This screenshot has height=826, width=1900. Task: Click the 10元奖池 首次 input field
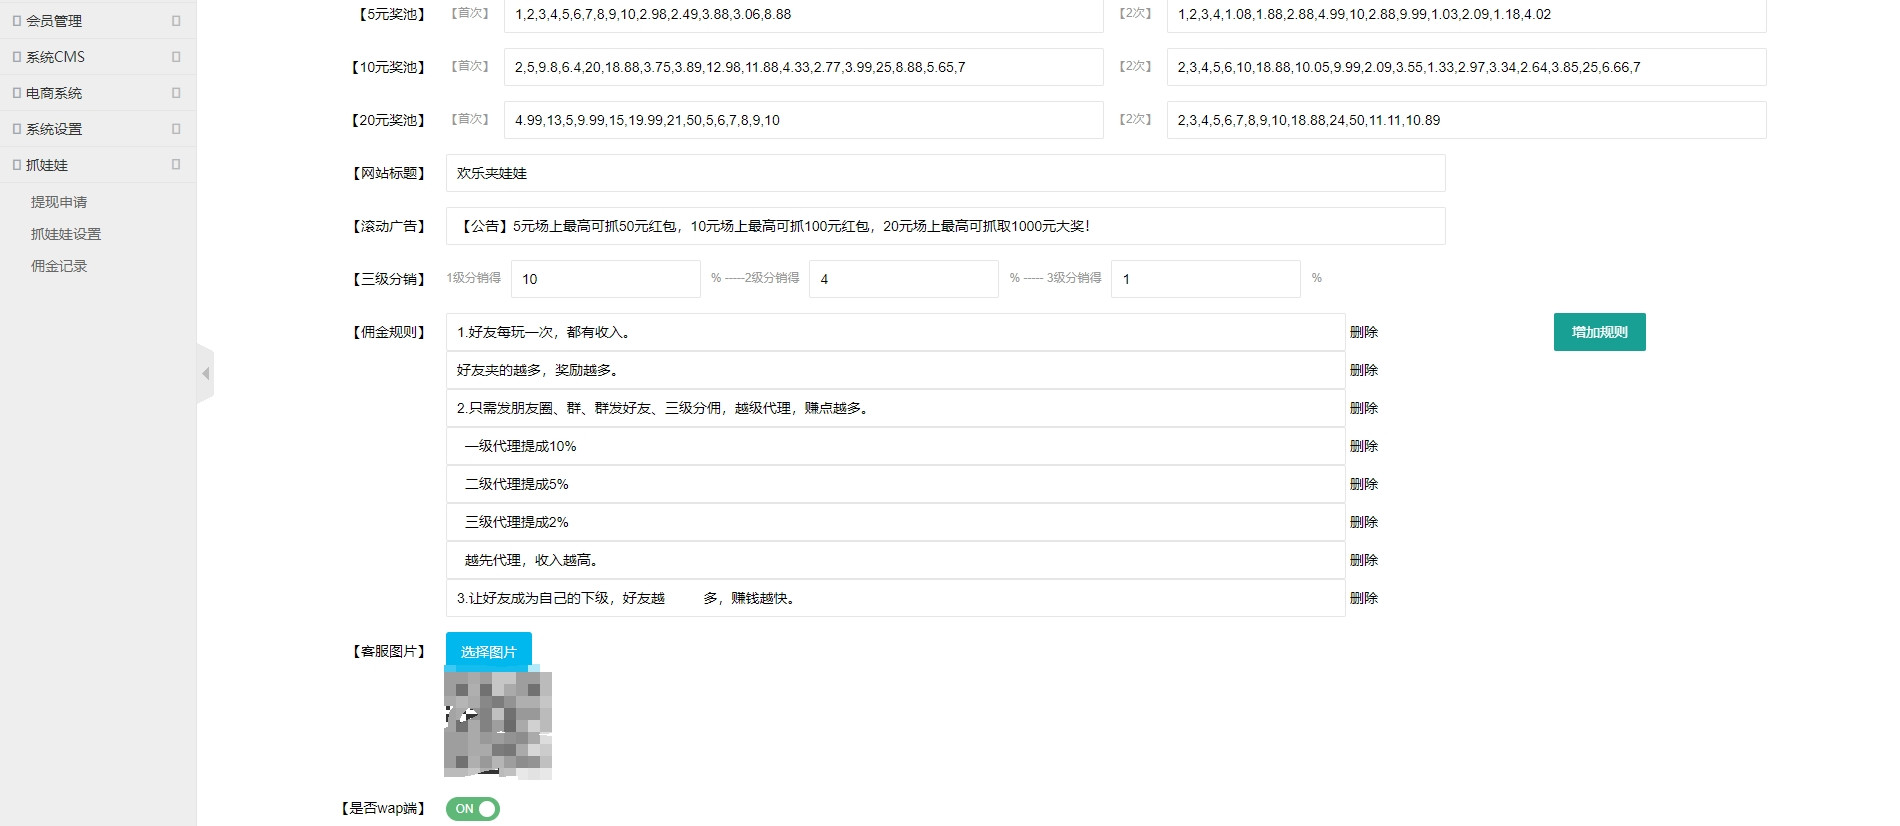click(x=803, y=67)
